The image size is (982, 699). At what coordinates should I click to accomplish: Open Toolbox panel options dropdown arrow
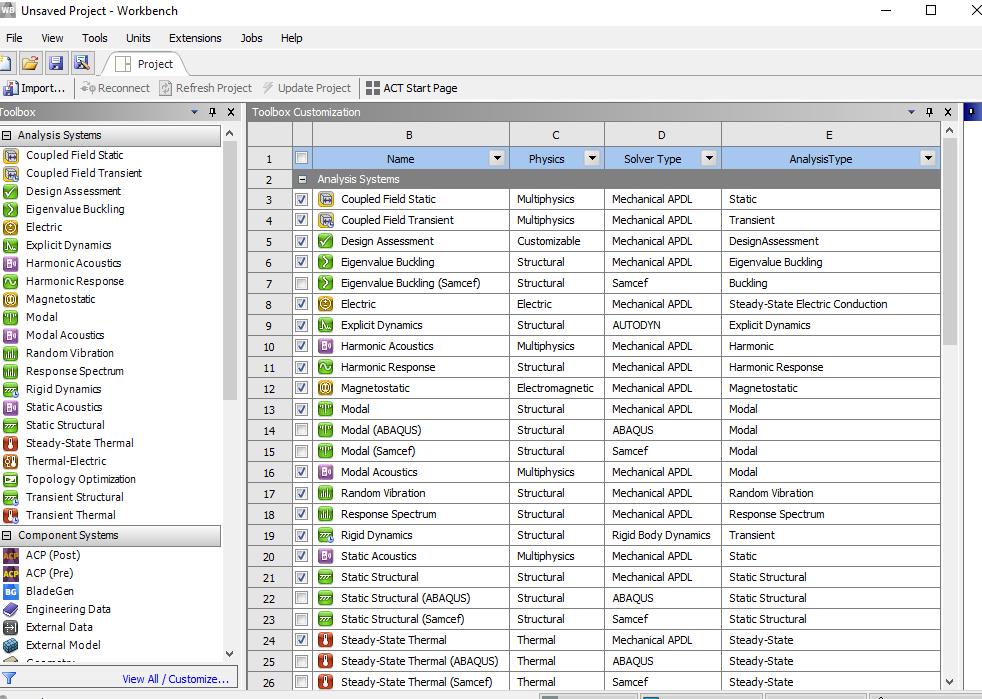(x=194, y=112)
